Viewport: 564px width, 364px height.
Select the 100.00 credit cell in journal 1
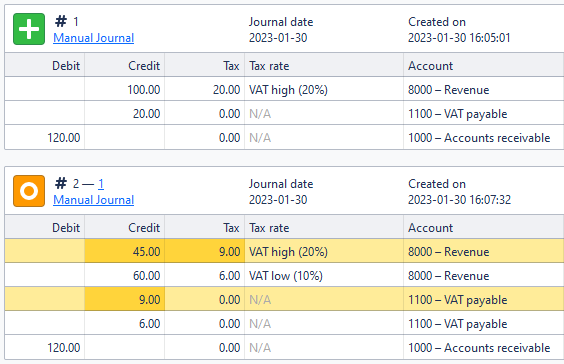124,90
